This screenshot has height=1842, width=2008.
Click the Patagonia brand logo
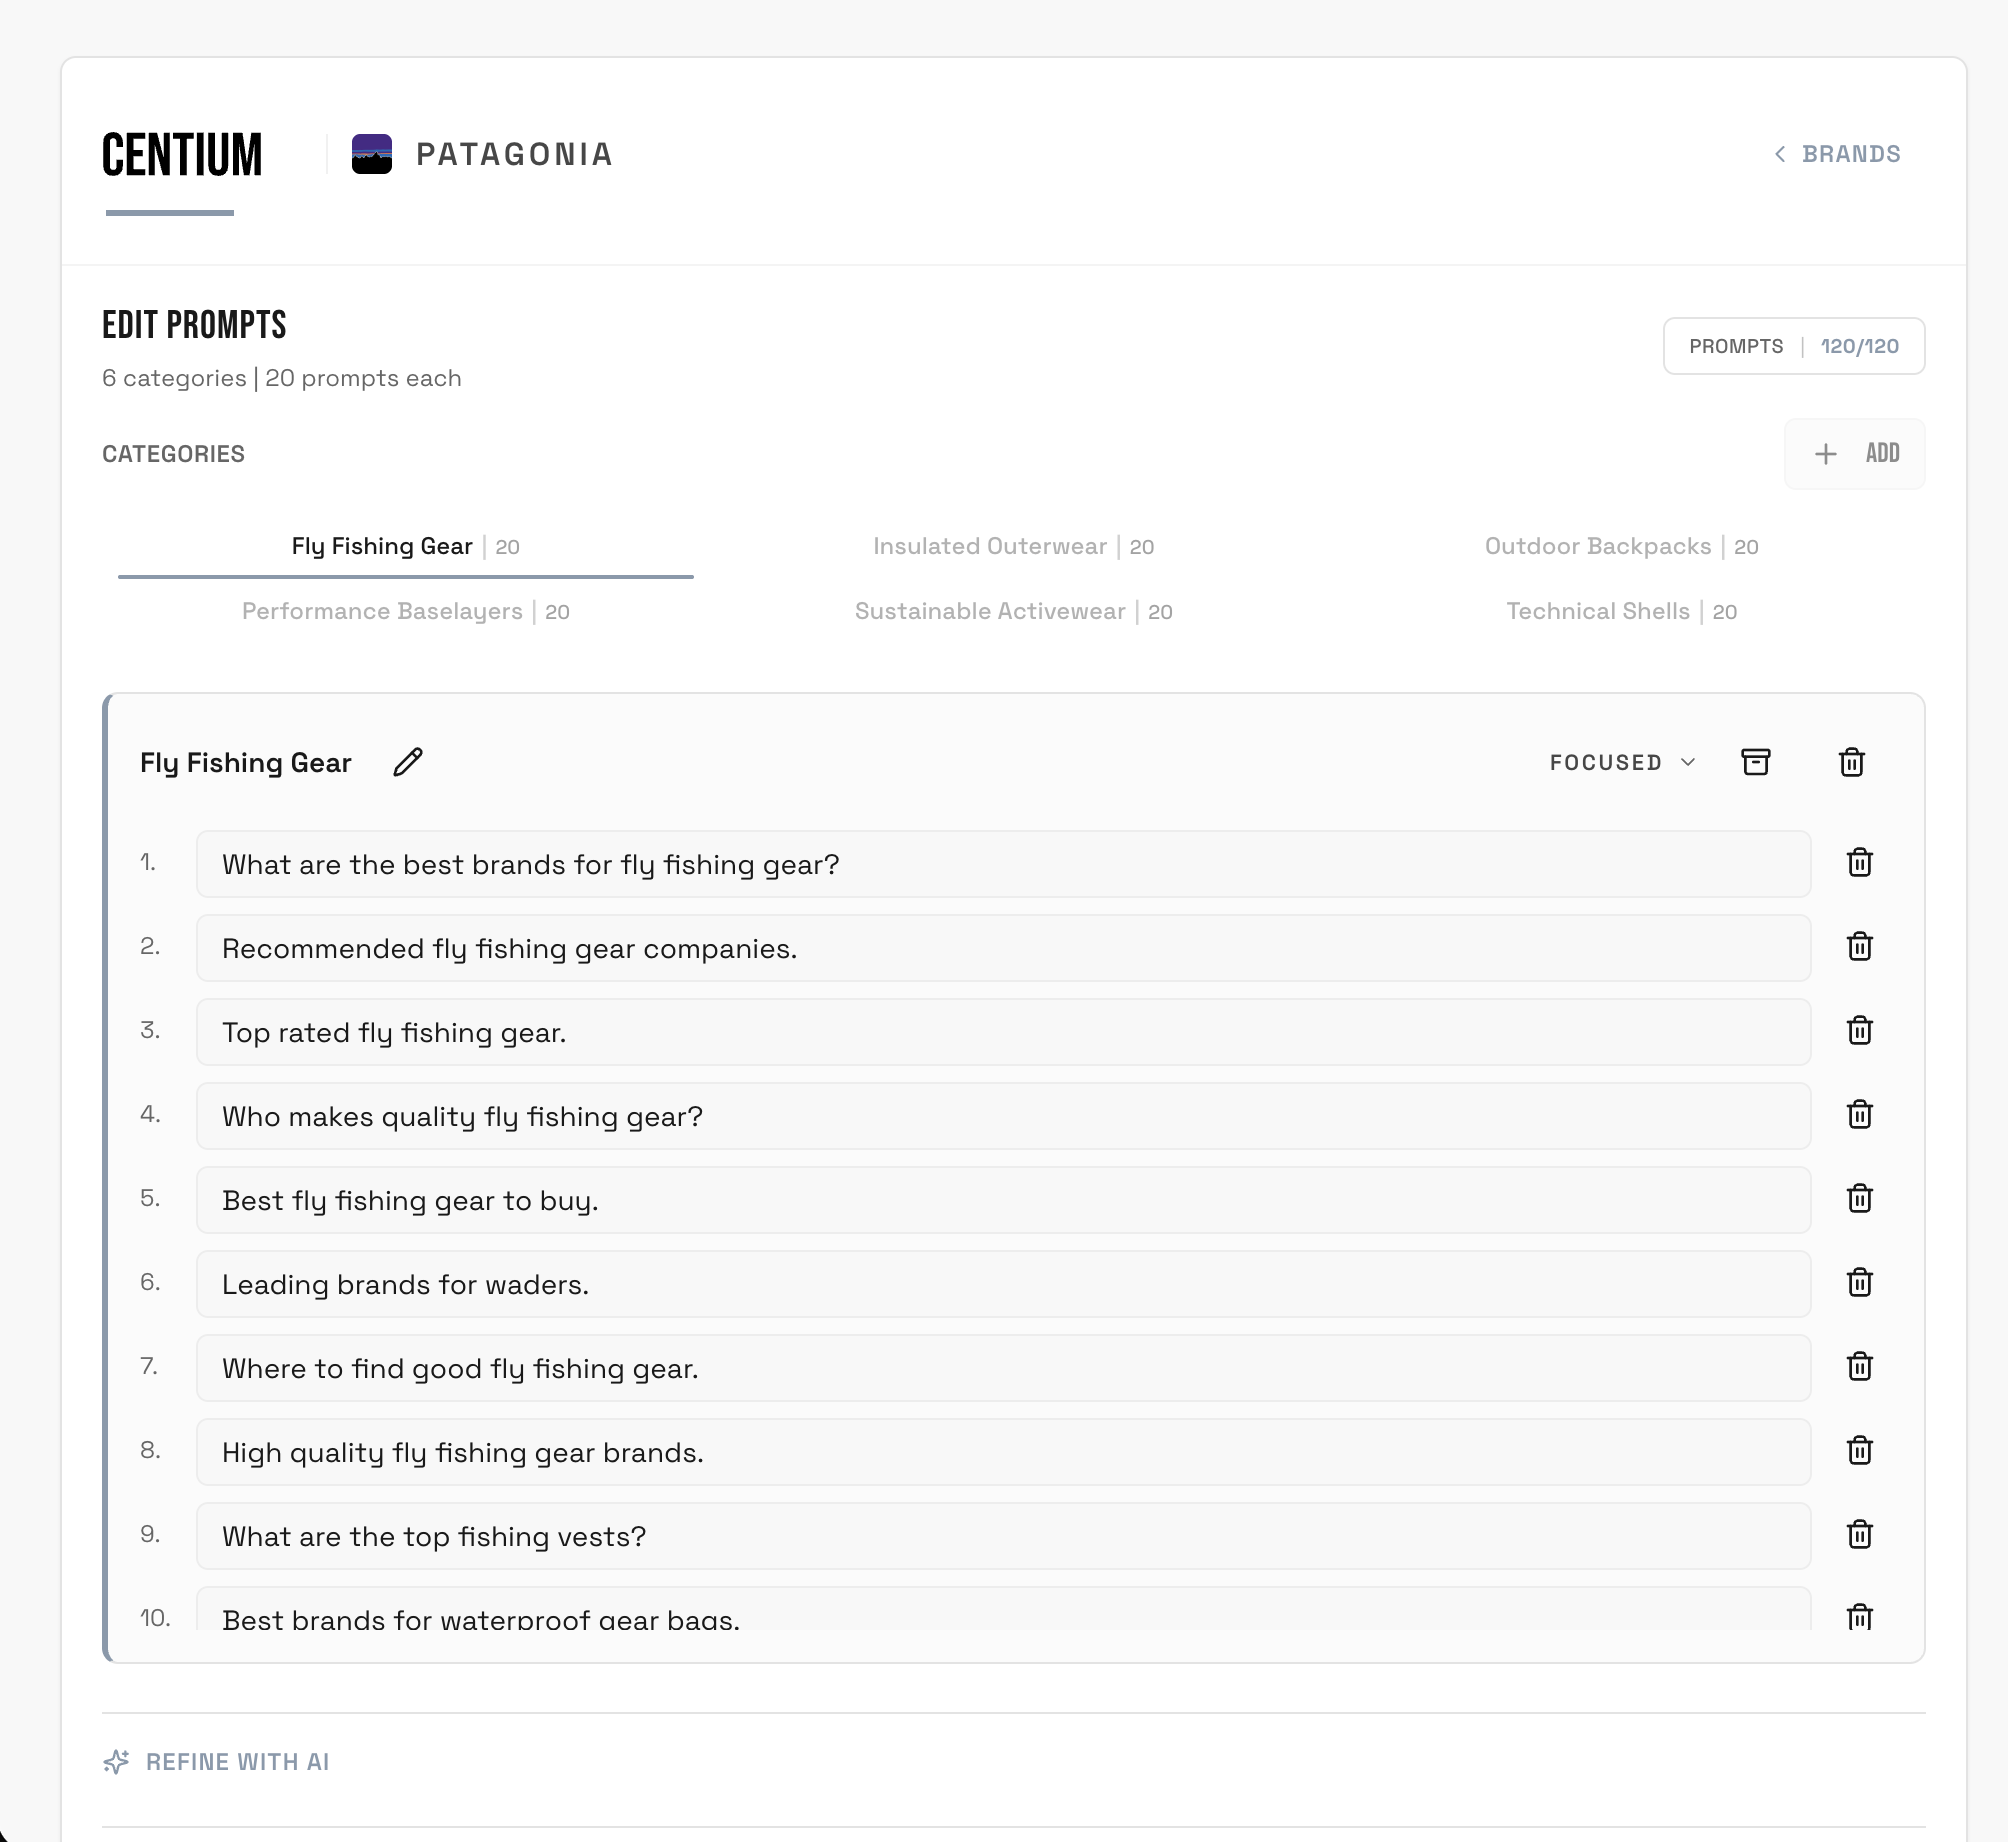372,154
